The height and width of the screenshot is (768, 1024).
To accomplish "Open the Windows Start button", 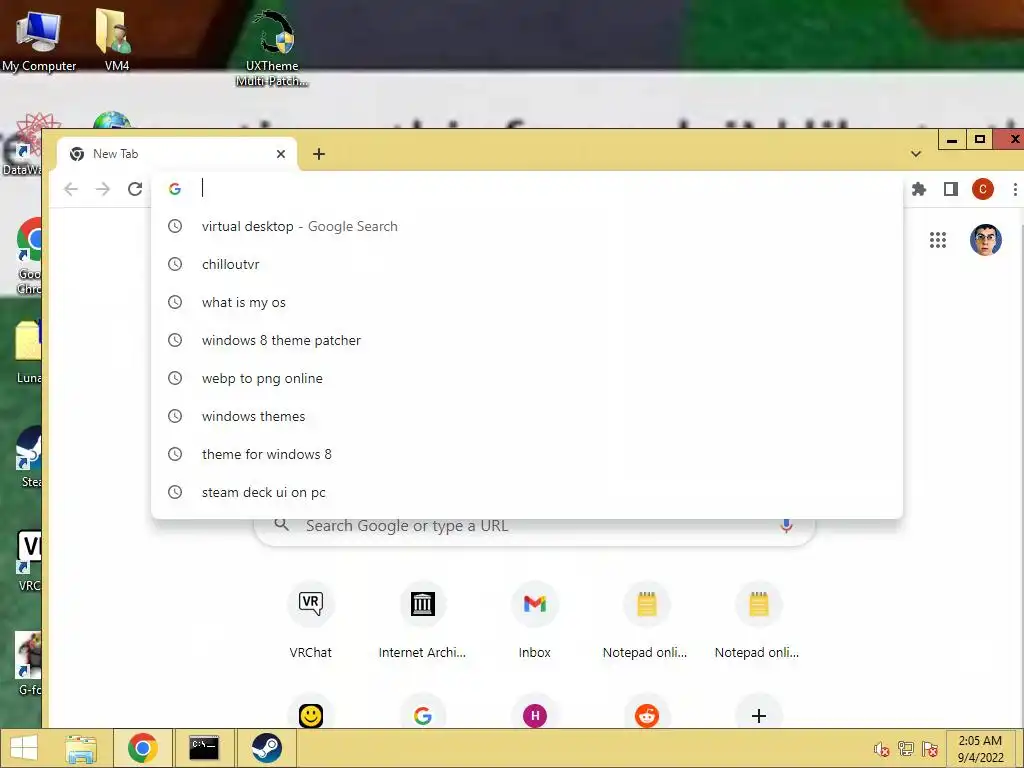I will click(24, 748).
